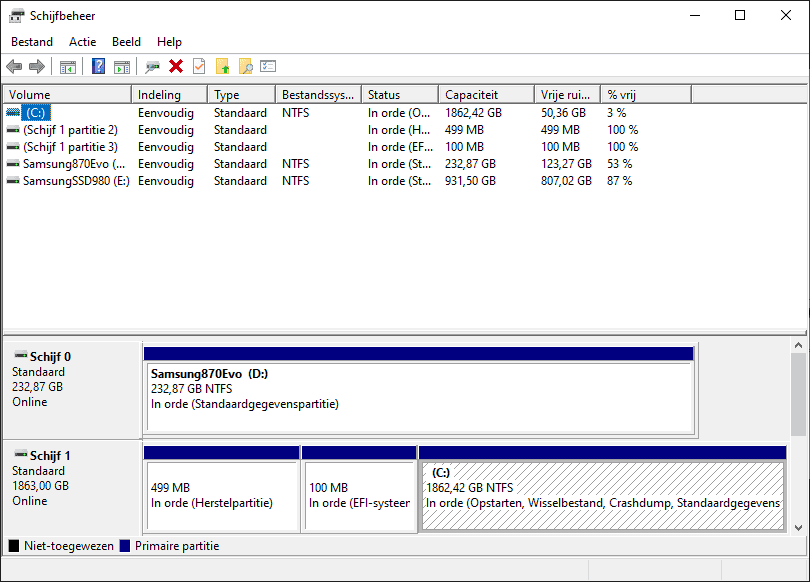
Task: Show/hide action pane toolbar icon
Action: 122,67
